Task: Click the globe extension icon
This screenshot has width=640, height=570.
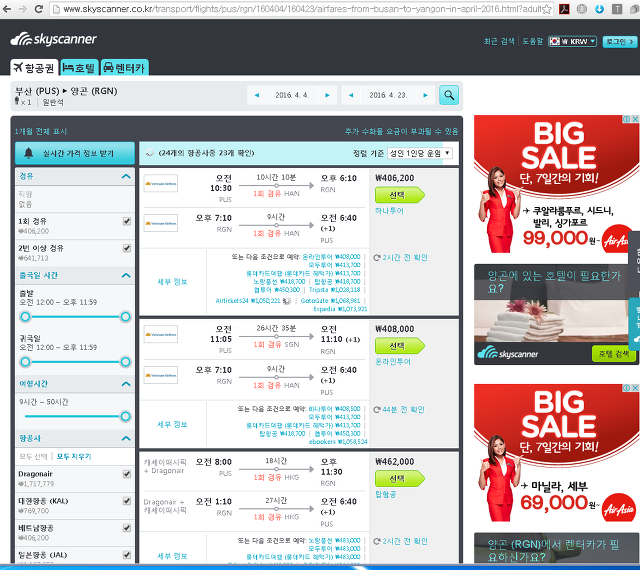Action: [582, 9]
